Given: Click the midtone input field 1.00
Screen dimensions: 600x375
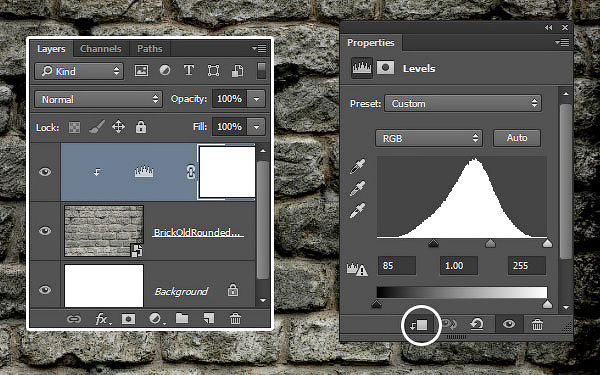Looking at the screenshot, I should 458,266.
